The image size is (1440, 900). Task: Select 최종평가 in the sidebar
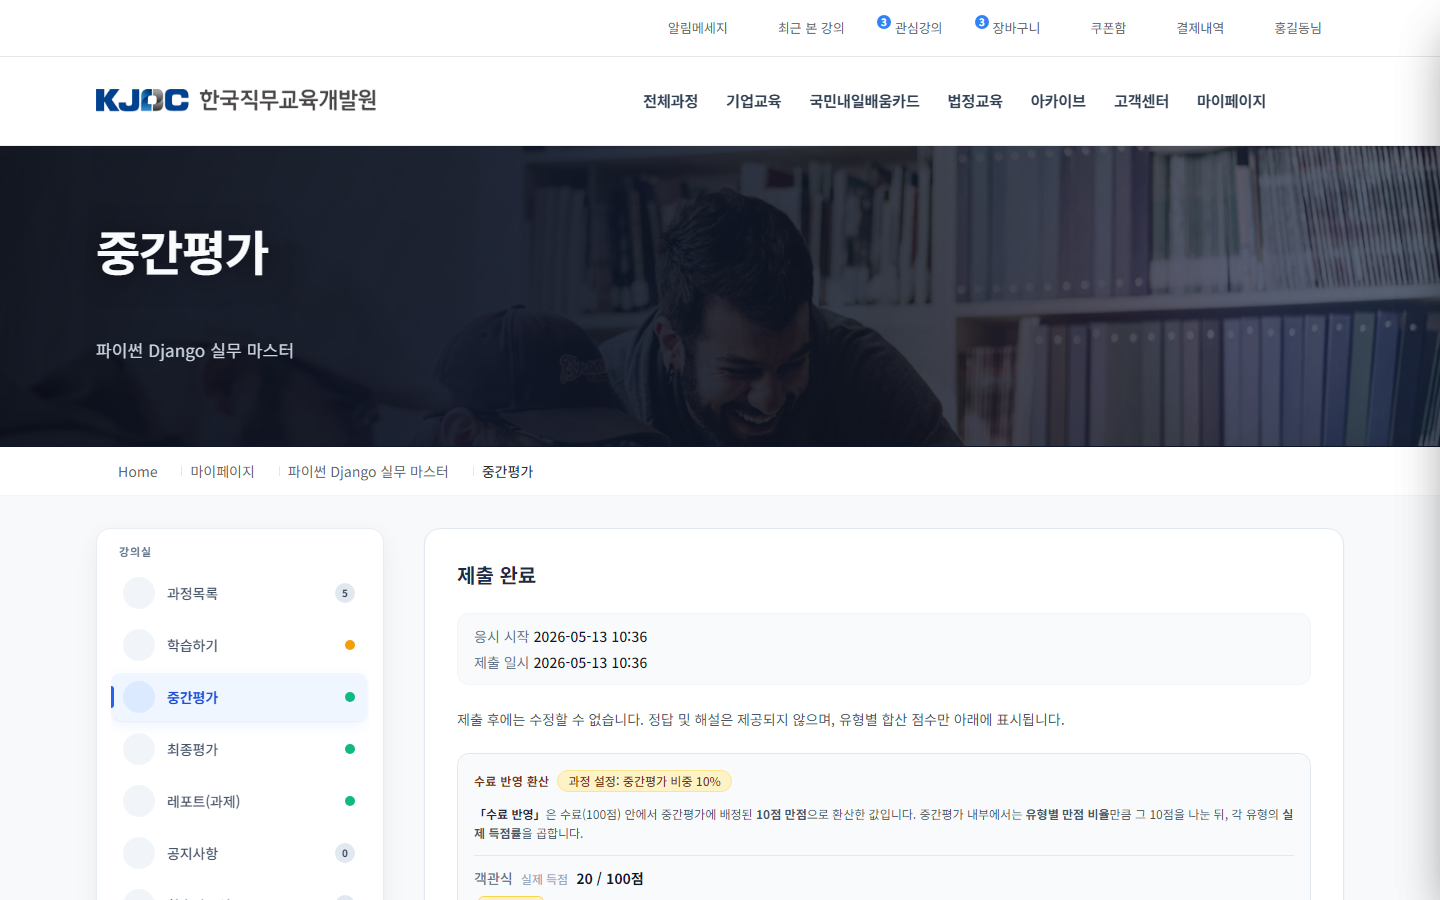pos(239,749)
